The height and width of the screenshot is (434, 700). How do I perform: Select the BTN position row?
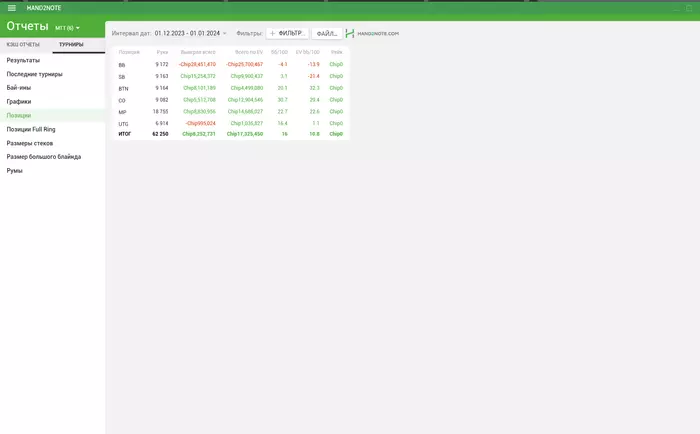(x=230, y=88)
